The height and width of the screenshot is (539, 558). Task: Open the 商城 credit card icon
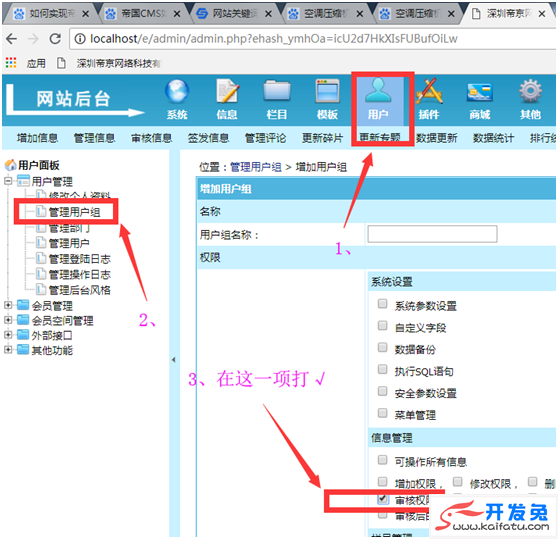coord(479,92)
